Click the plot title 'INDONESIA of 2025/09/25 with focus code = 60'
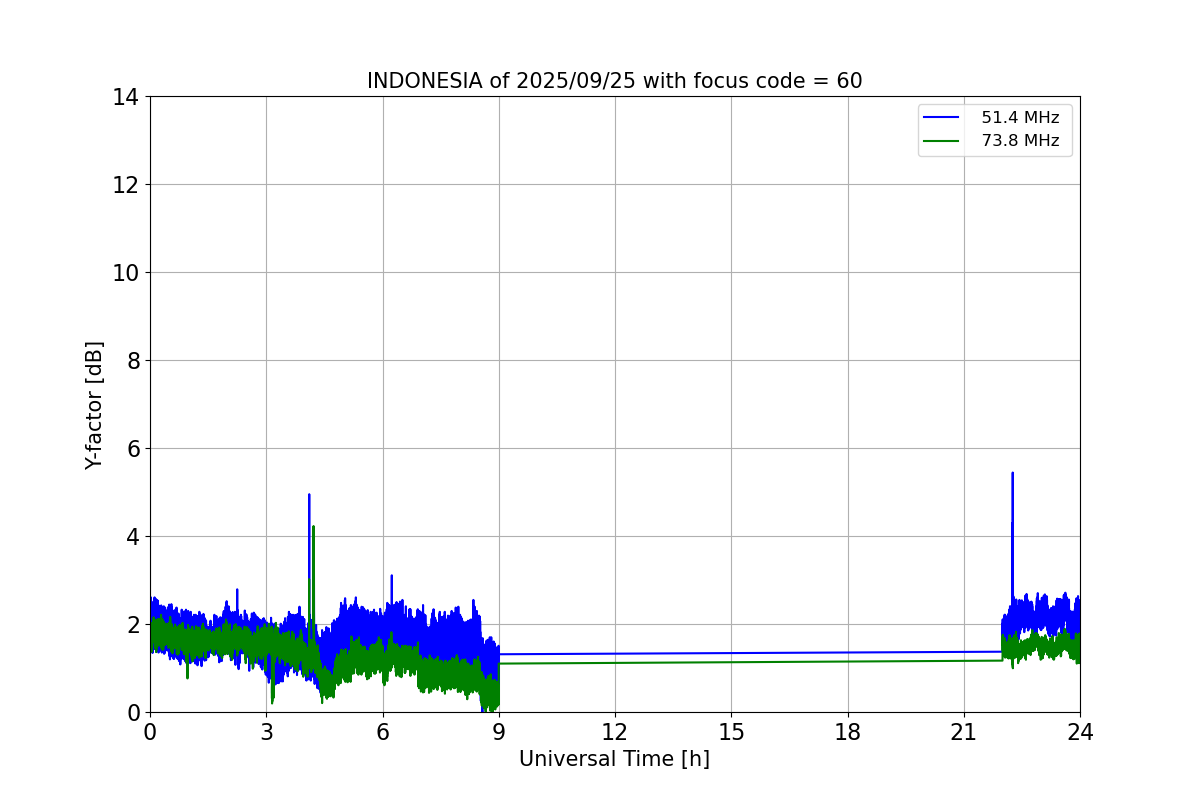 (x=614, y=81)
